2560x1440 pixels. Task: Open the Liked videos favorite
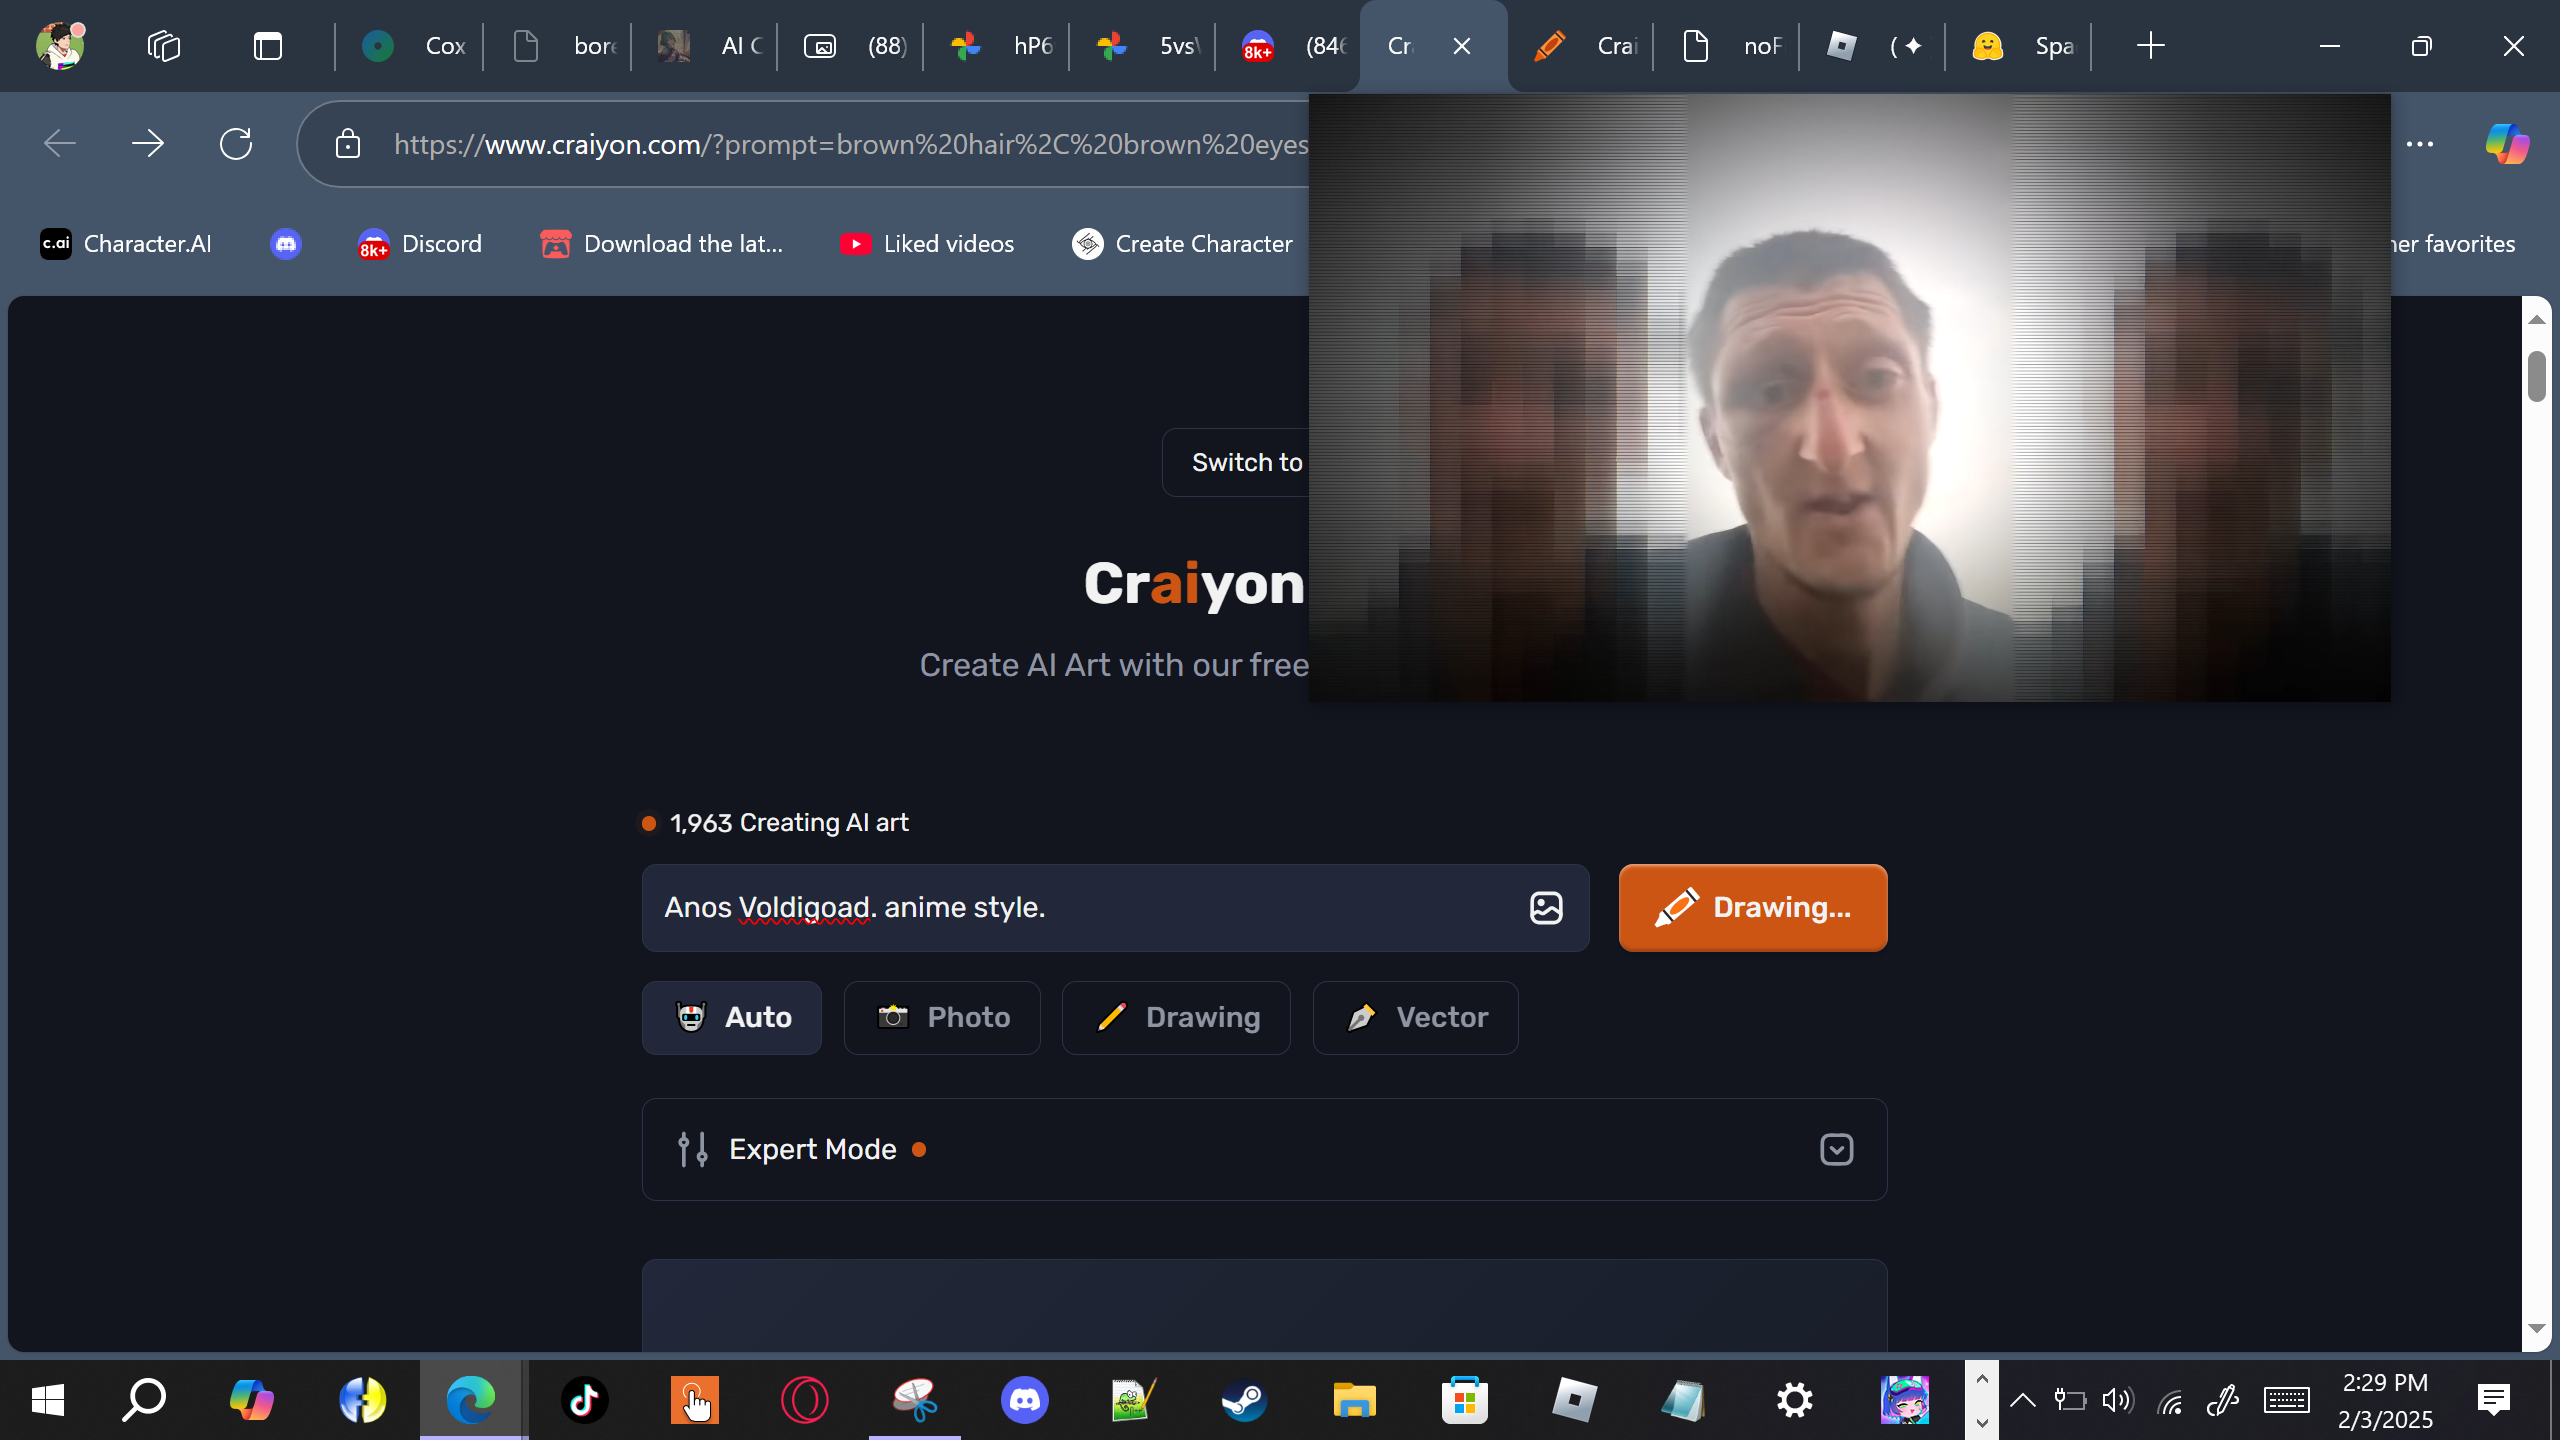pos(928,244)
